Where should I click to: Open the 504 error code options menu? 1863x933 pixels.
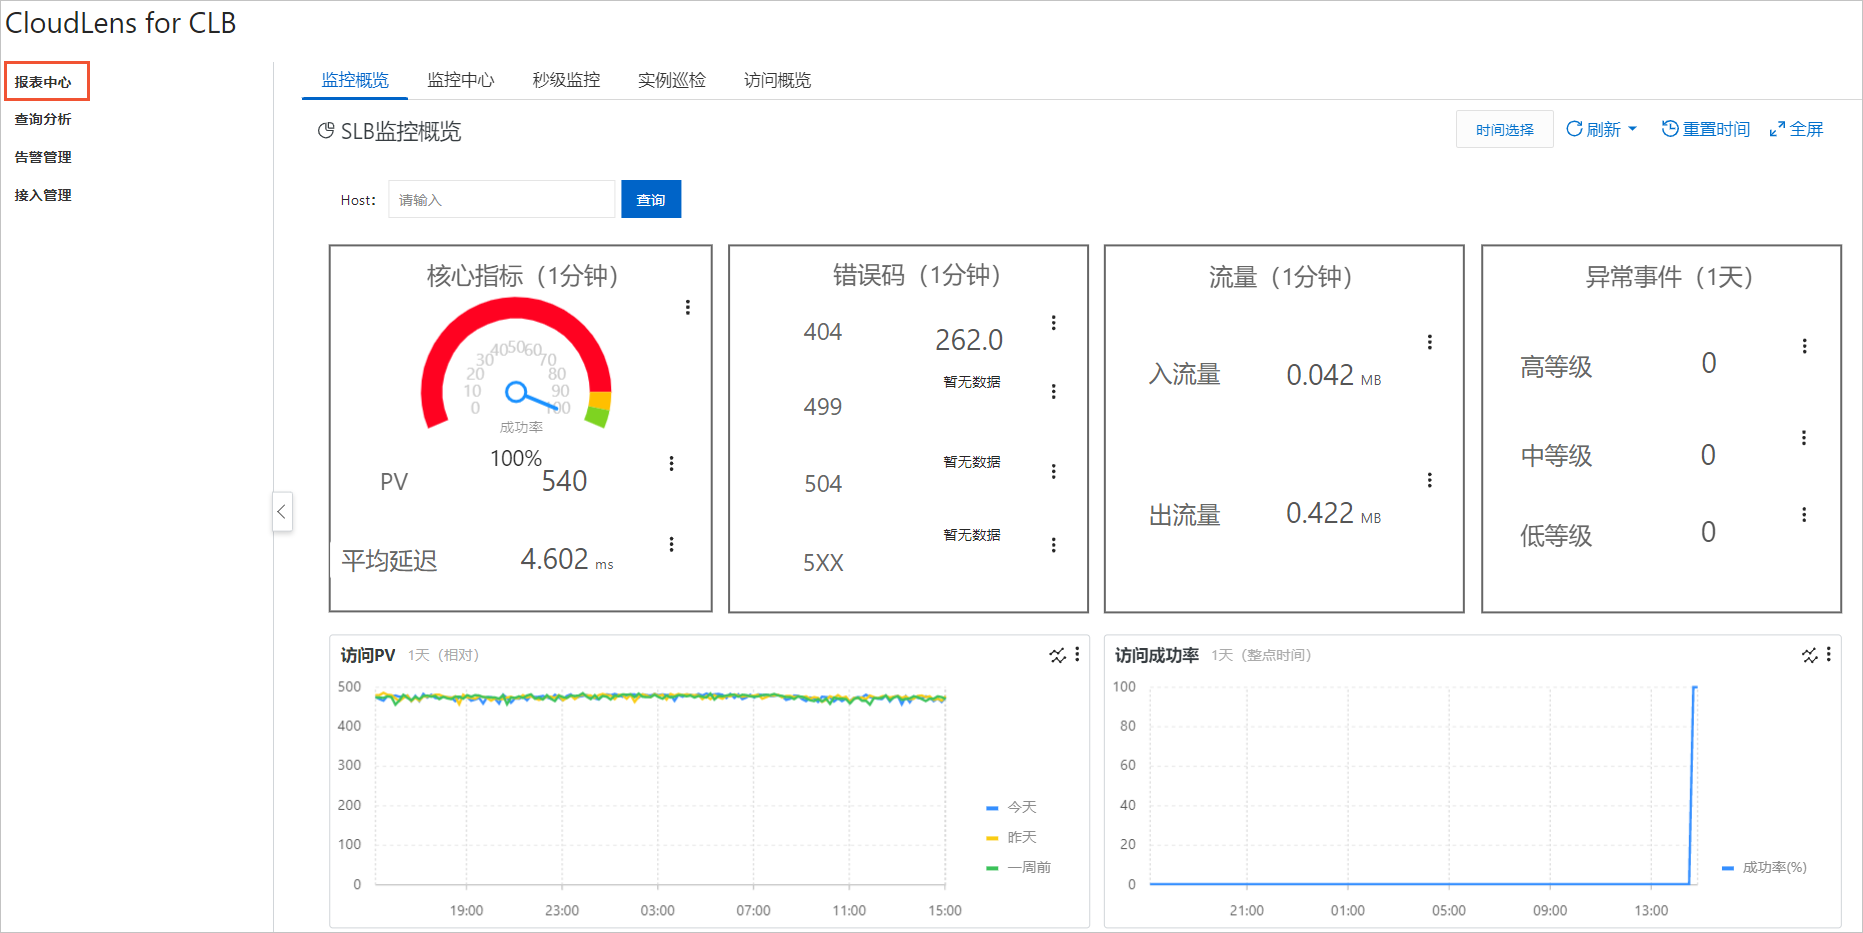click(1053, 471)
